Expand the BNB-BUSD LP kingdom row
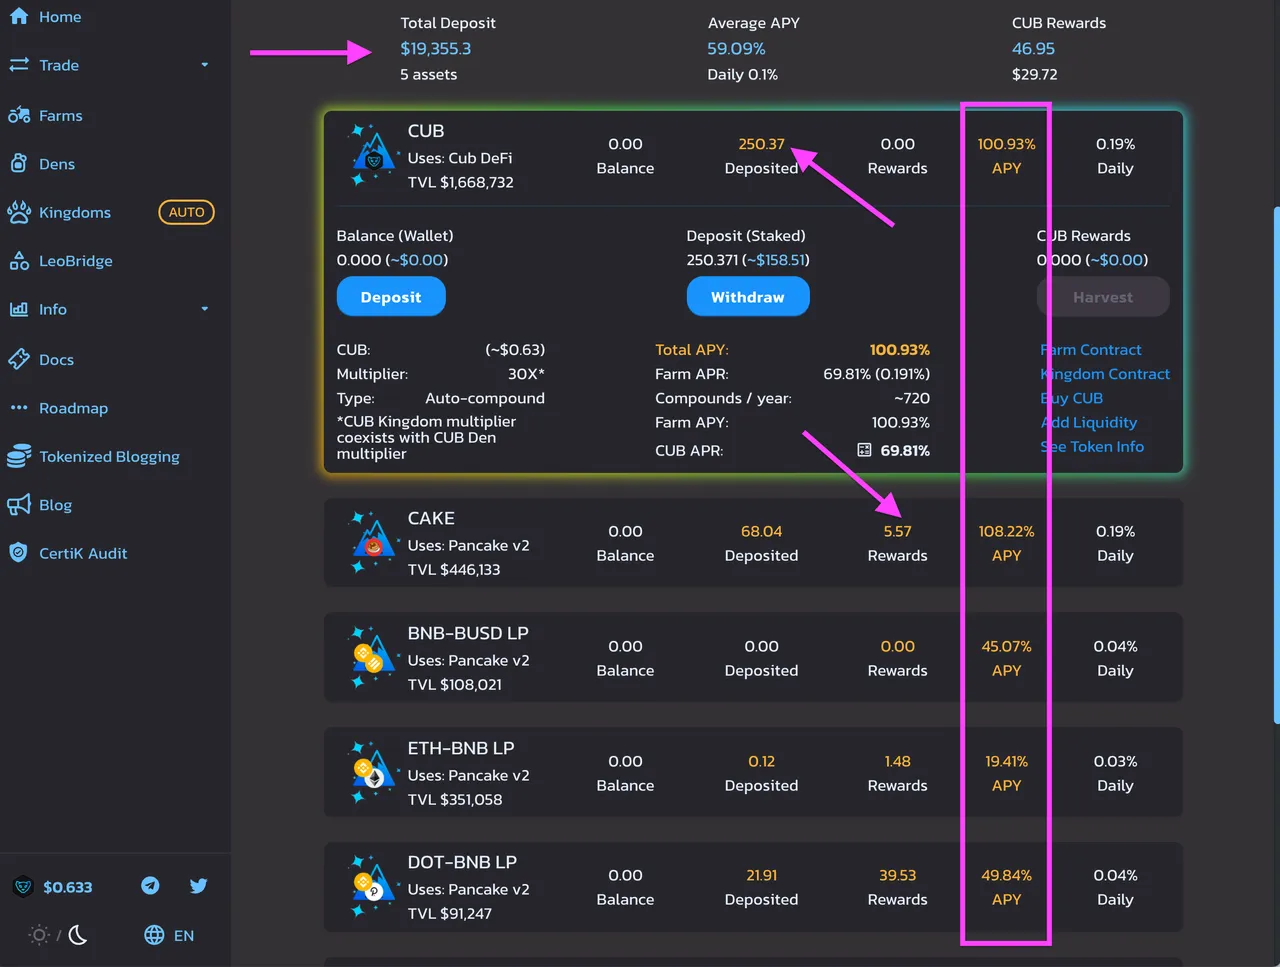This screenshot has width=1280, height=967. coord(753,658)
